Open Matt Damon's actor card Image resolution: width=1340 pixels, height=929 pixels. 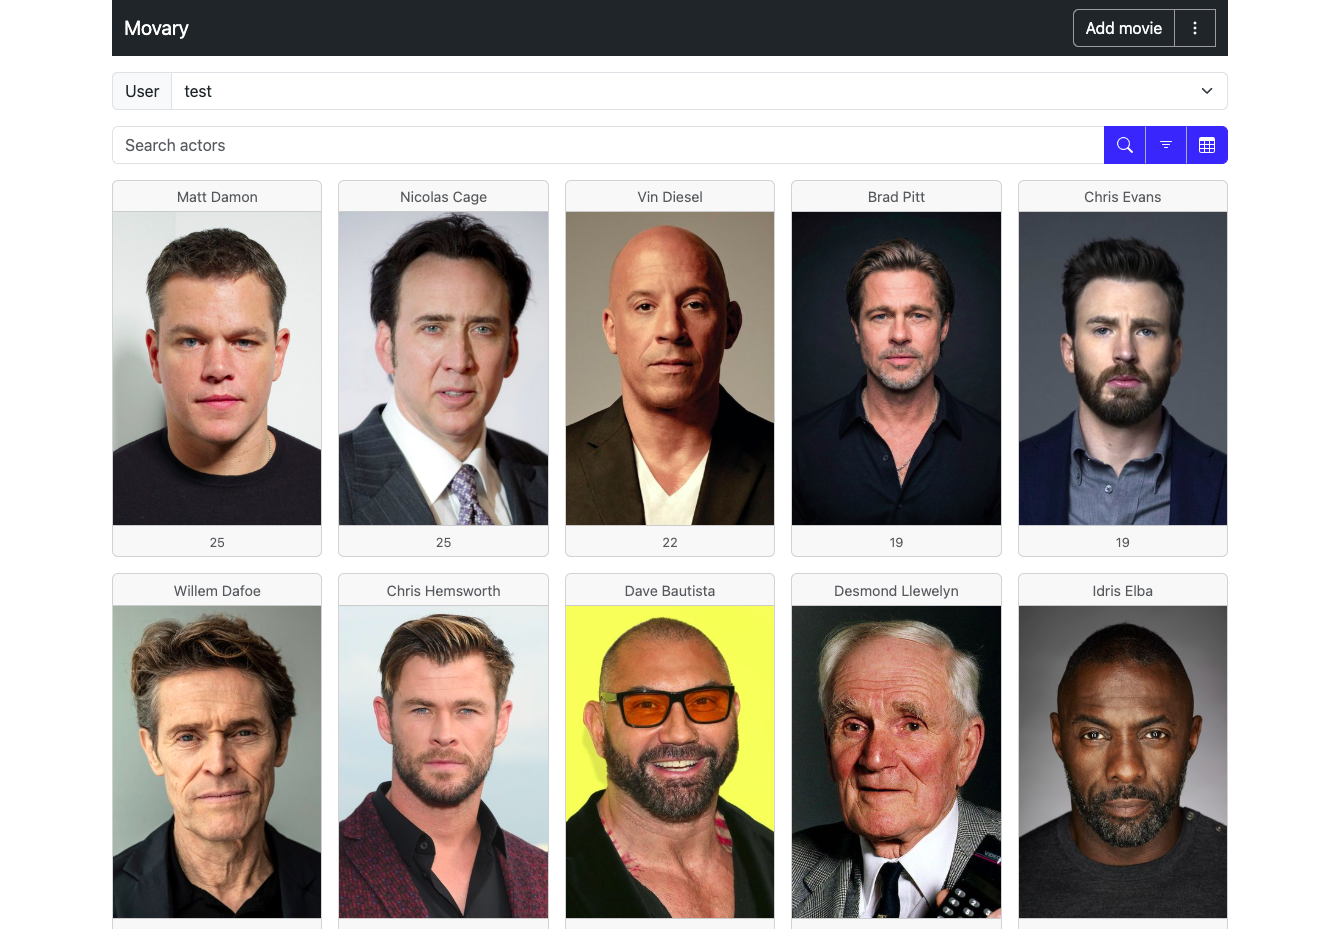217,368
